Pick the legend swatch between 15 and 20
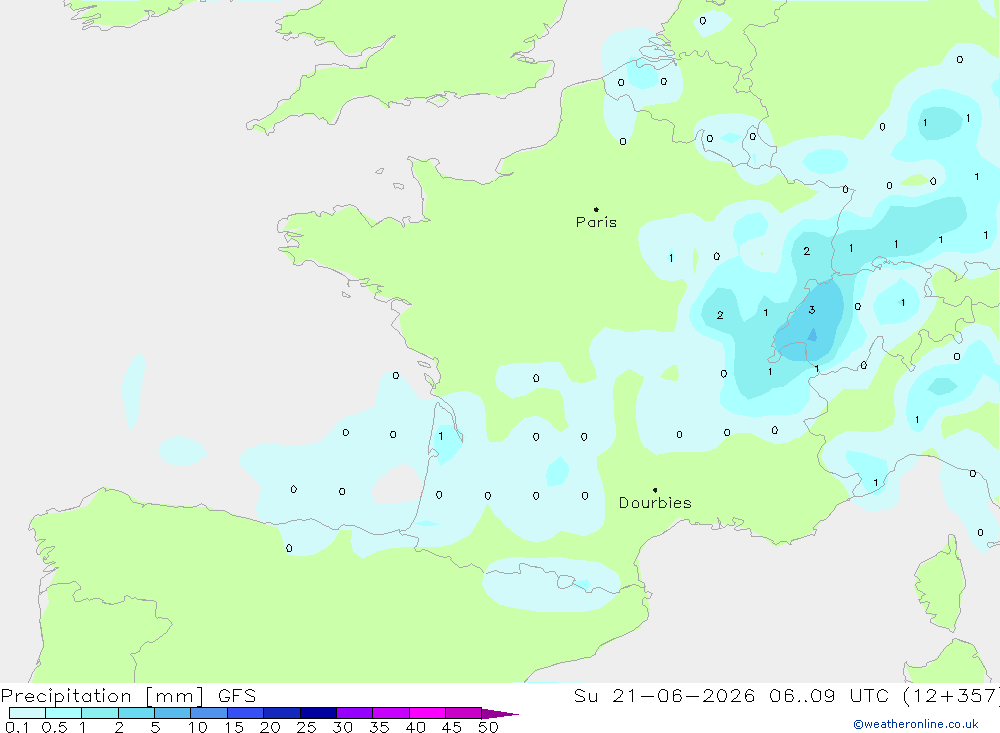The image size is (1000, 733). pyautogui.click(x=246, y=713)
